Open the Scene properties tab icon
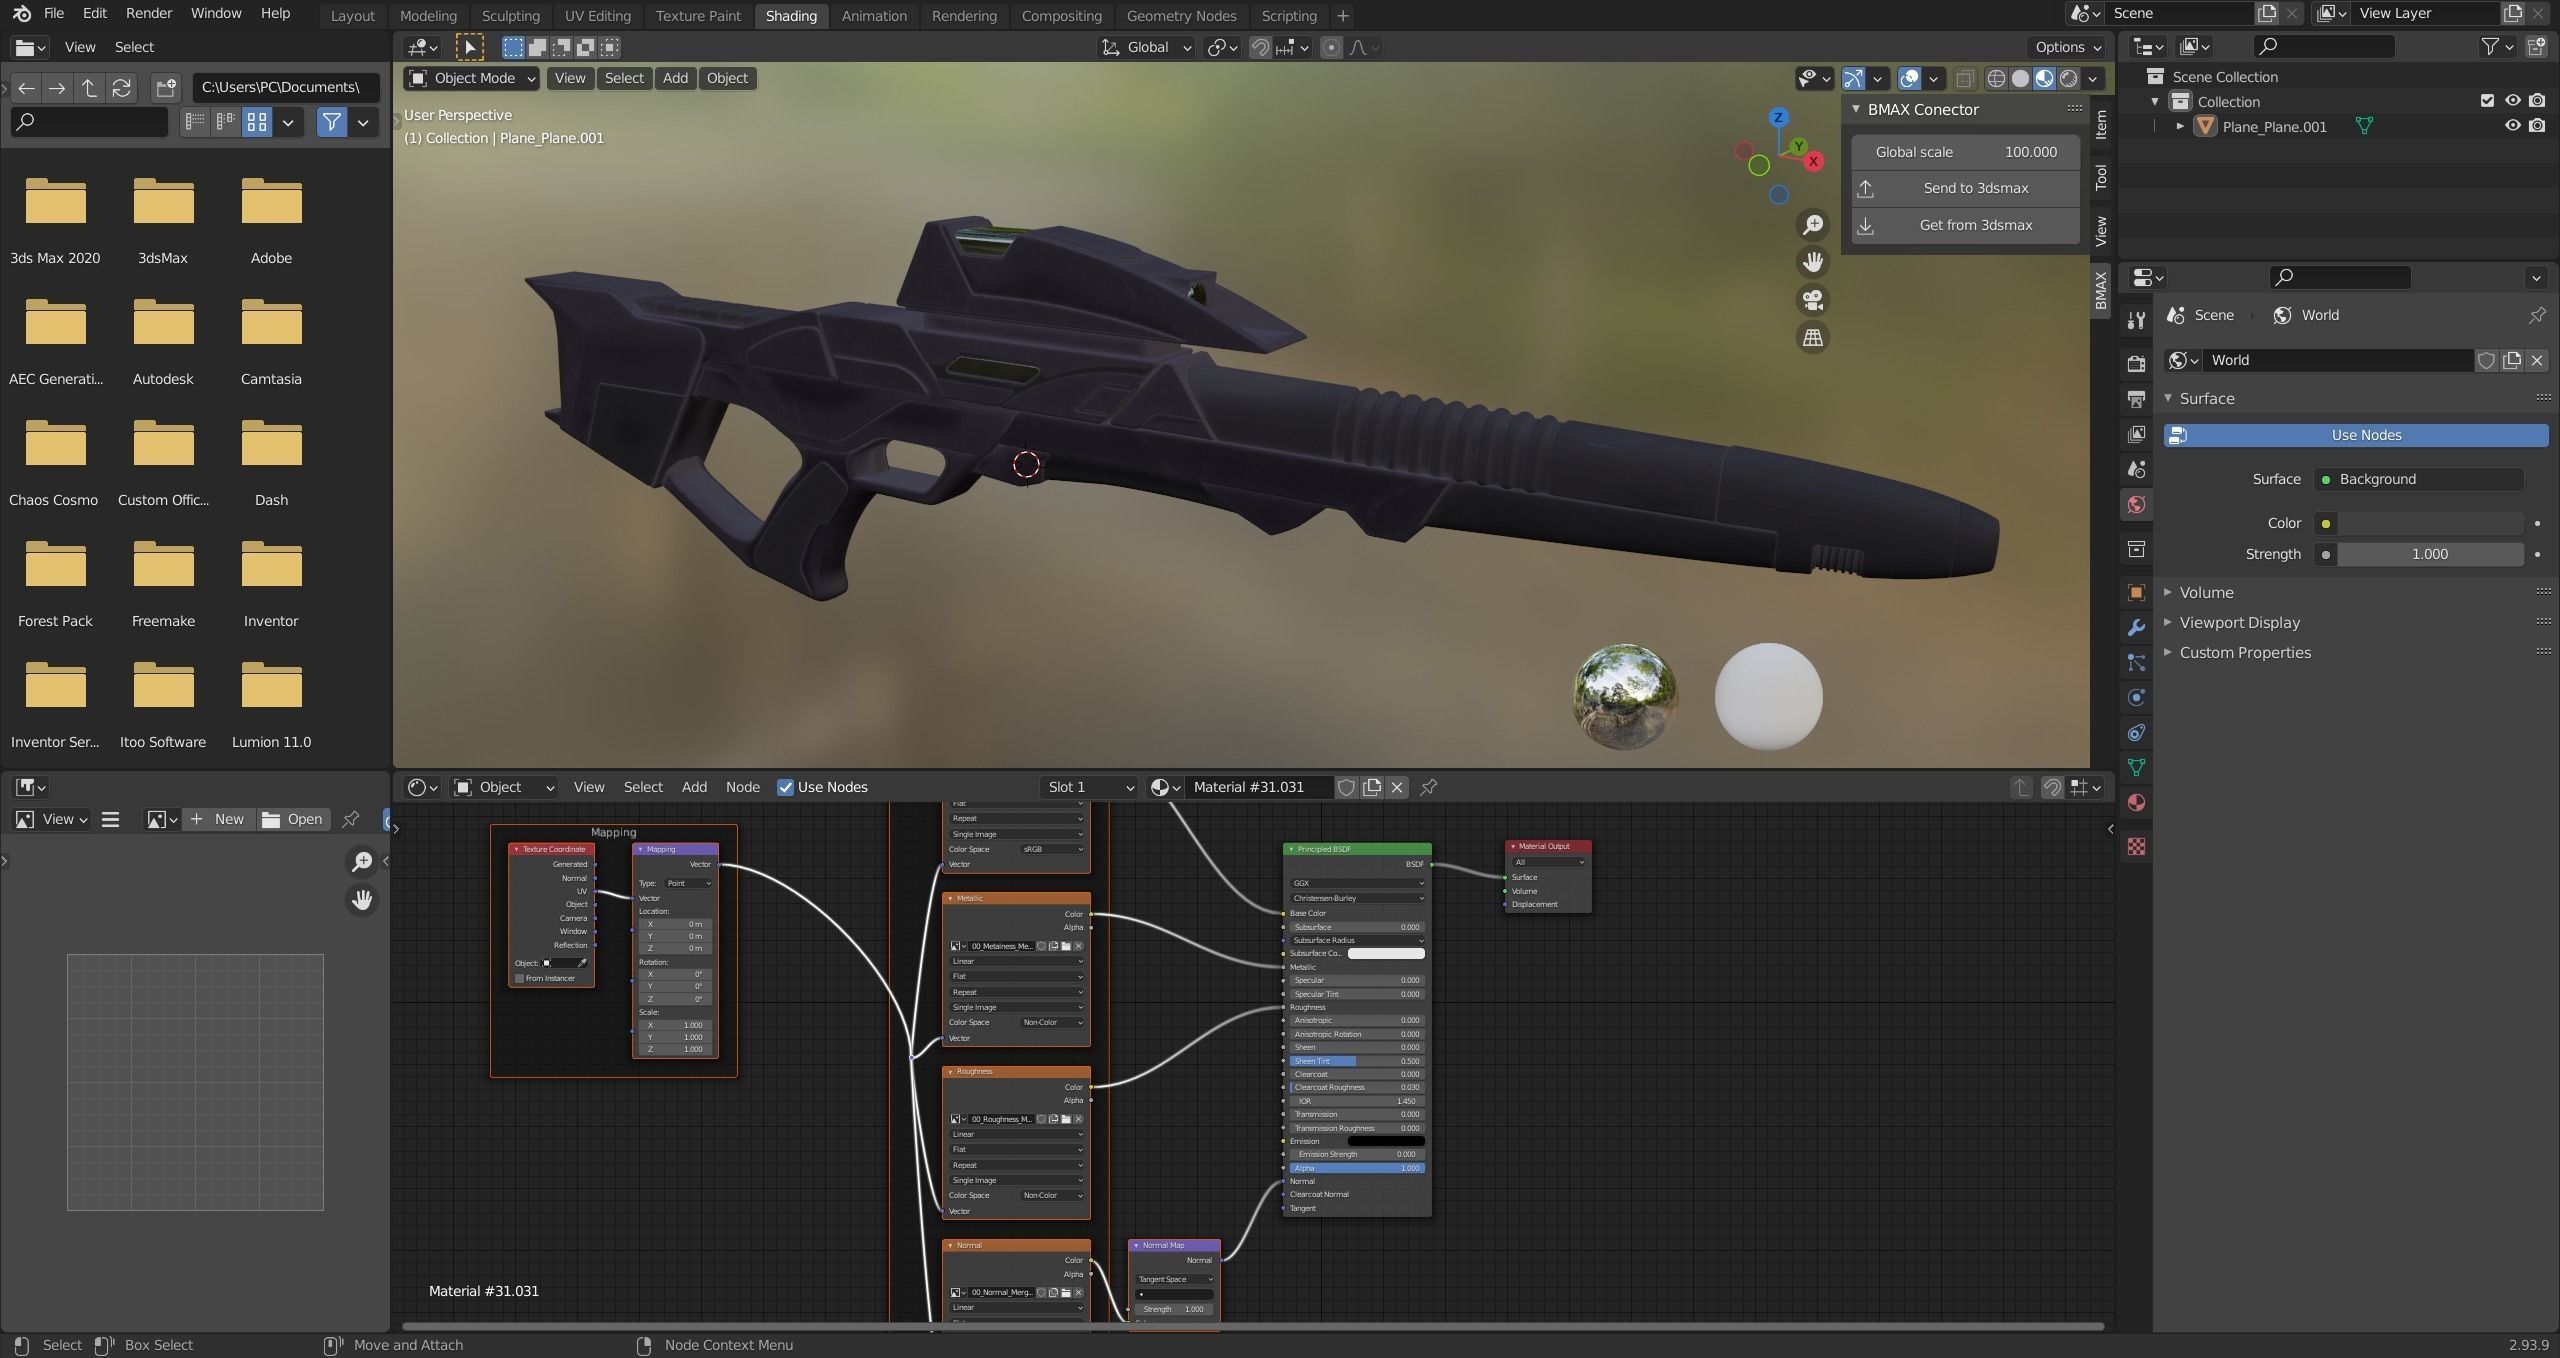 click(x=2136, y=469)
